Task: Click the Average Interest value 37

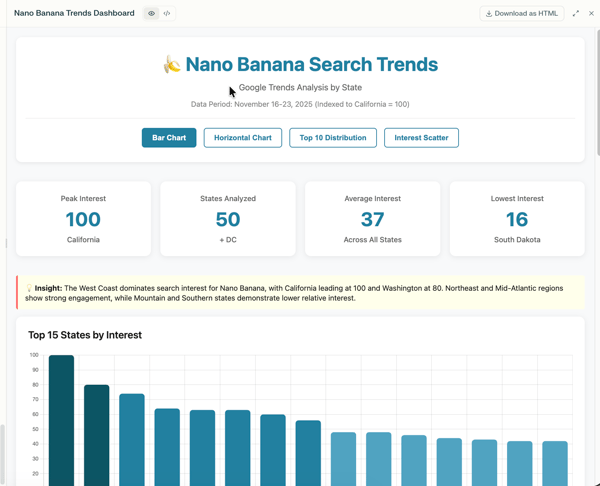Action: pyautogui.click(x=372, y=219)
